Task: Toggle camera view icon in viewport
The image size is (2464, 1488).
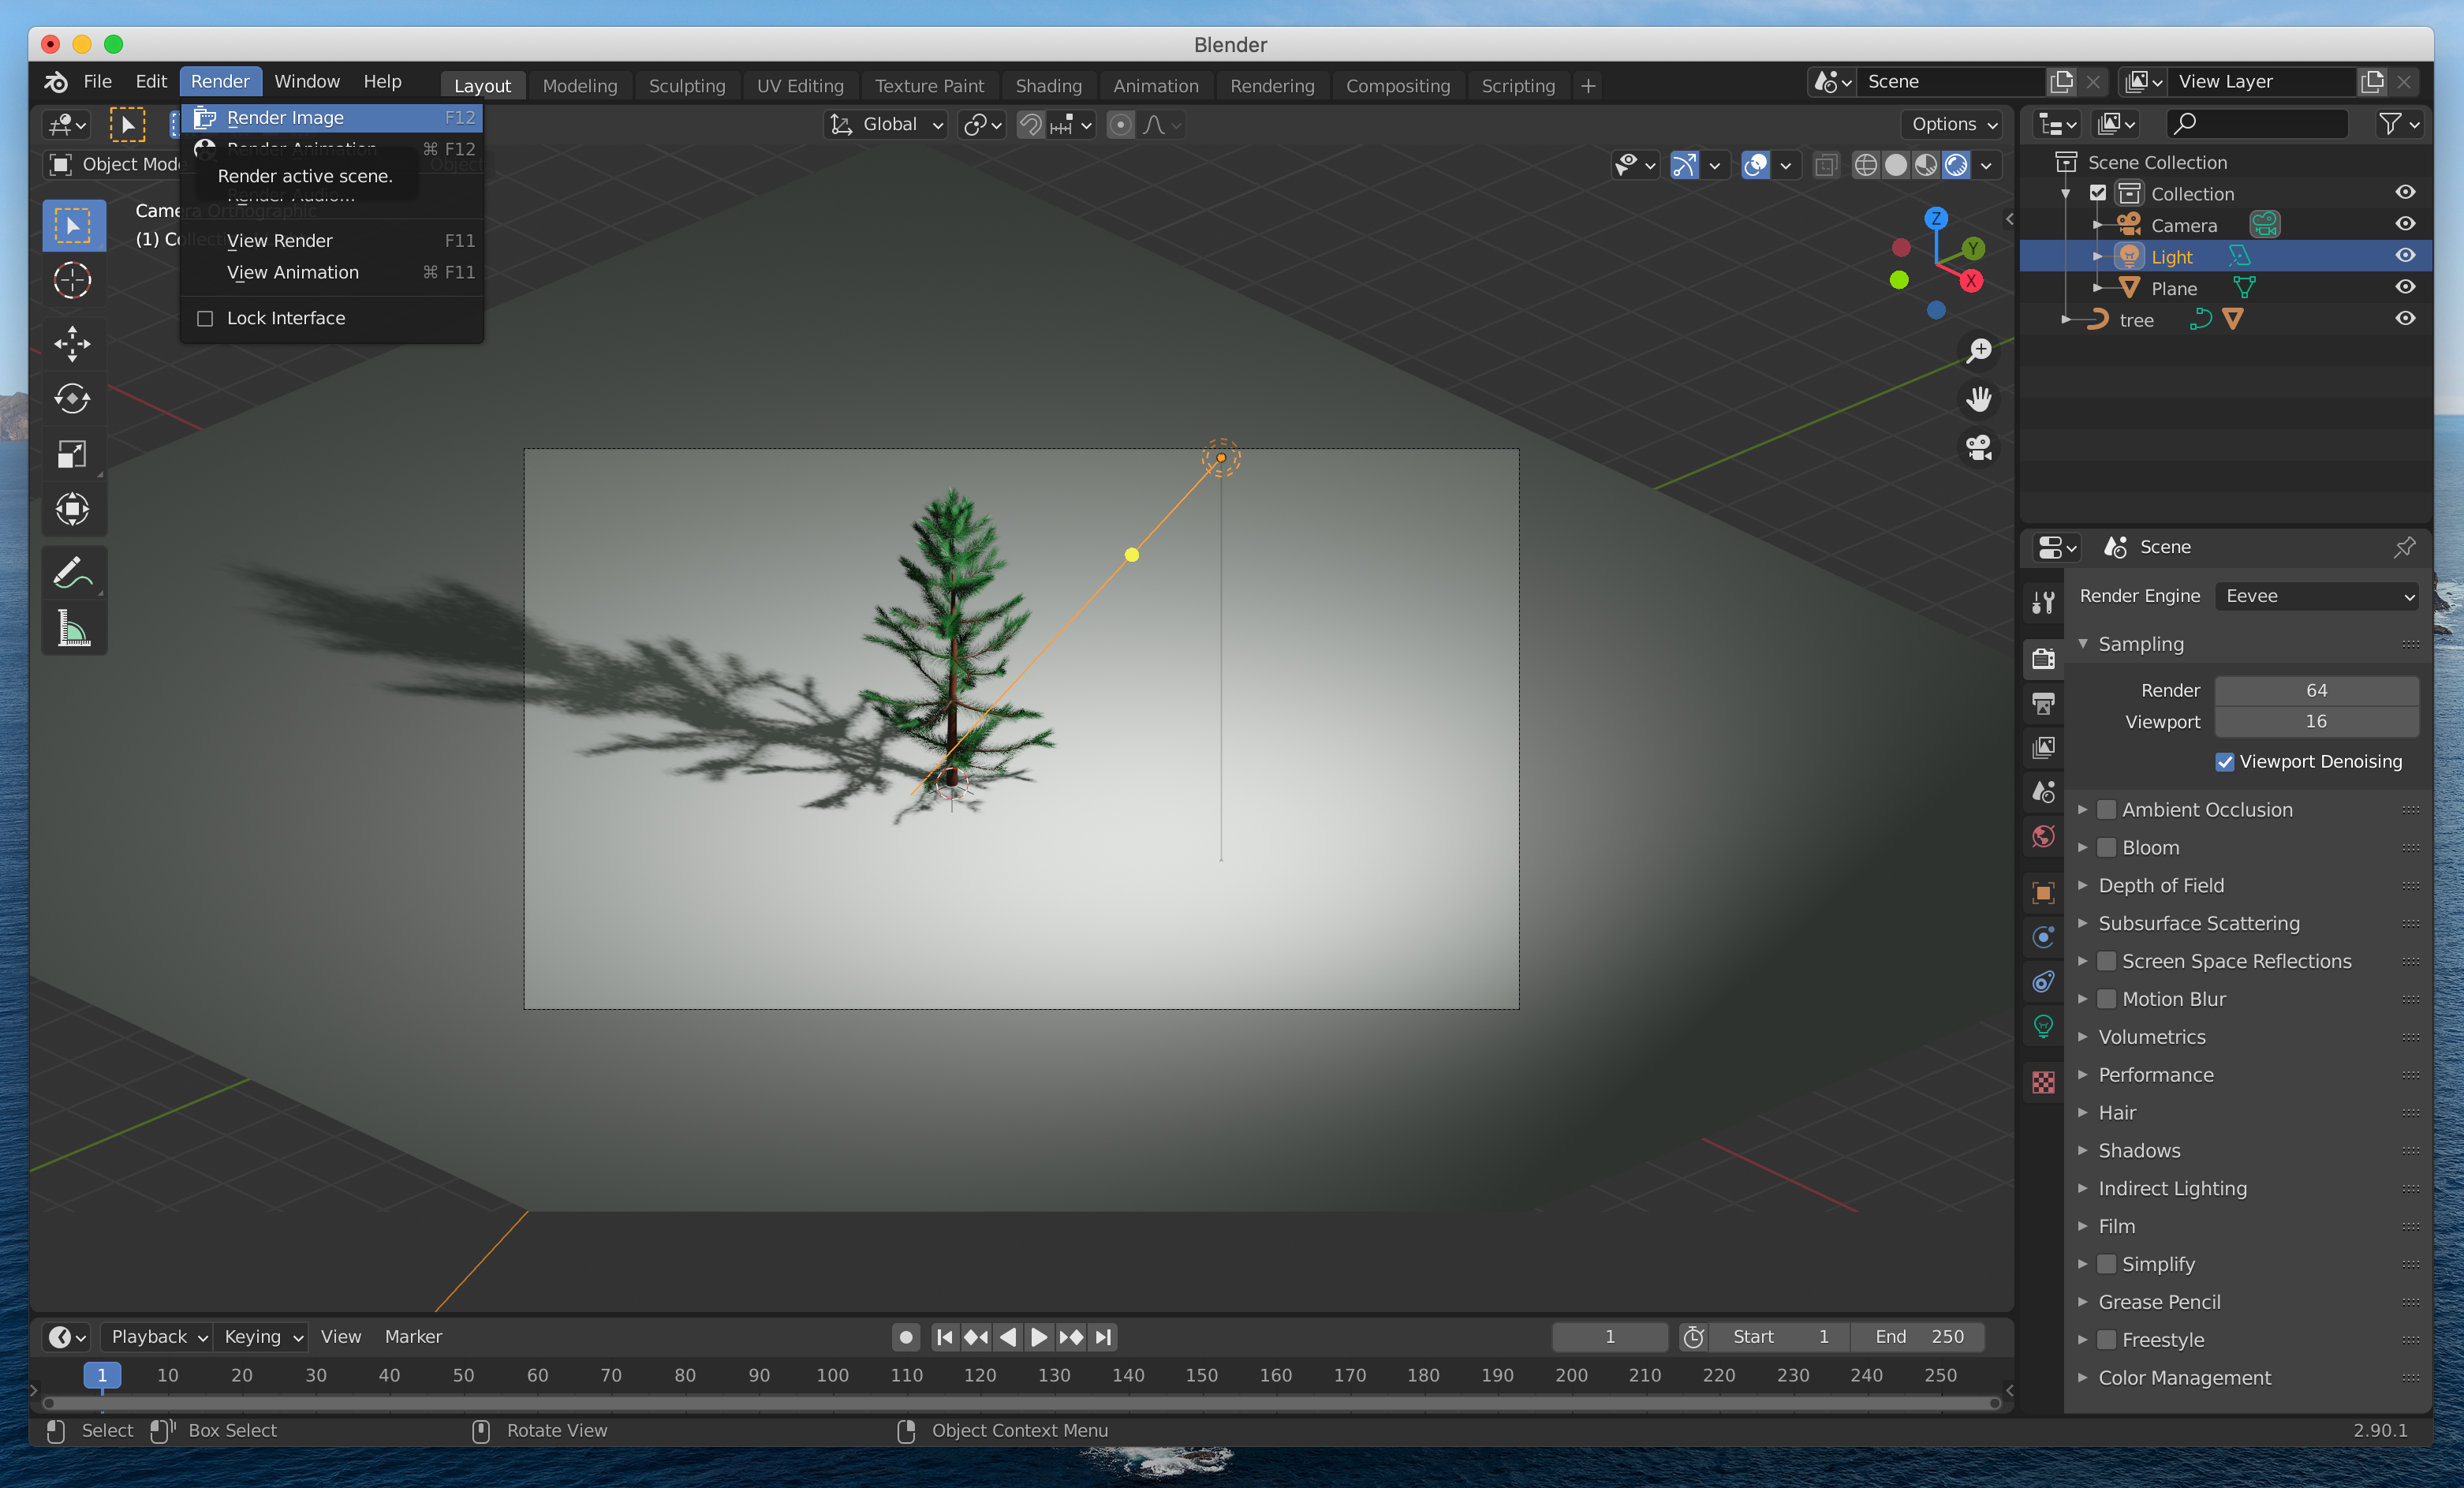Action: click(x=1979, y=448)
